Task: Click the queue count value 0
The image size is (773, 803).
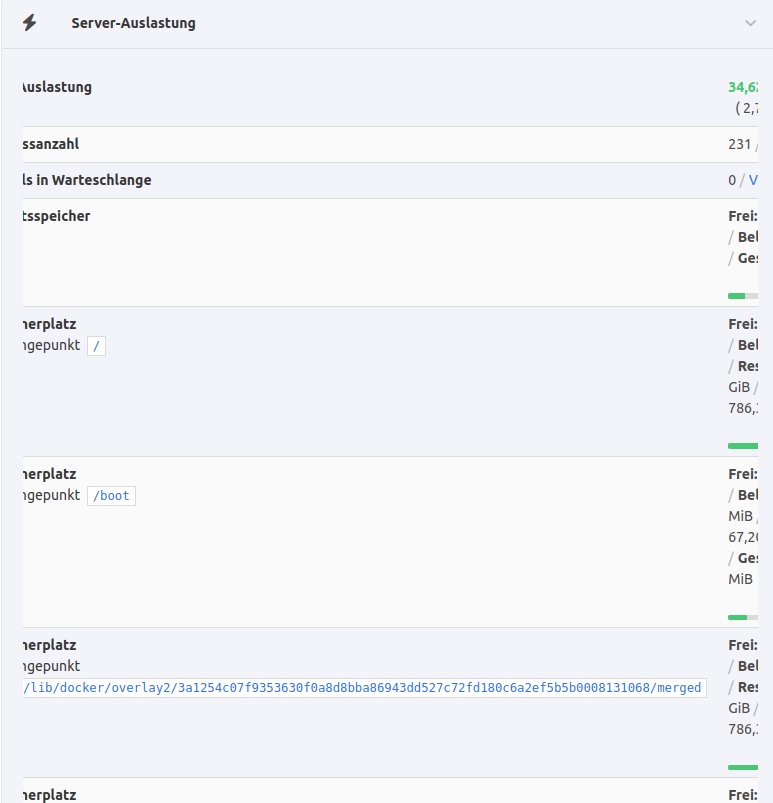Action: tap(732, 180)
